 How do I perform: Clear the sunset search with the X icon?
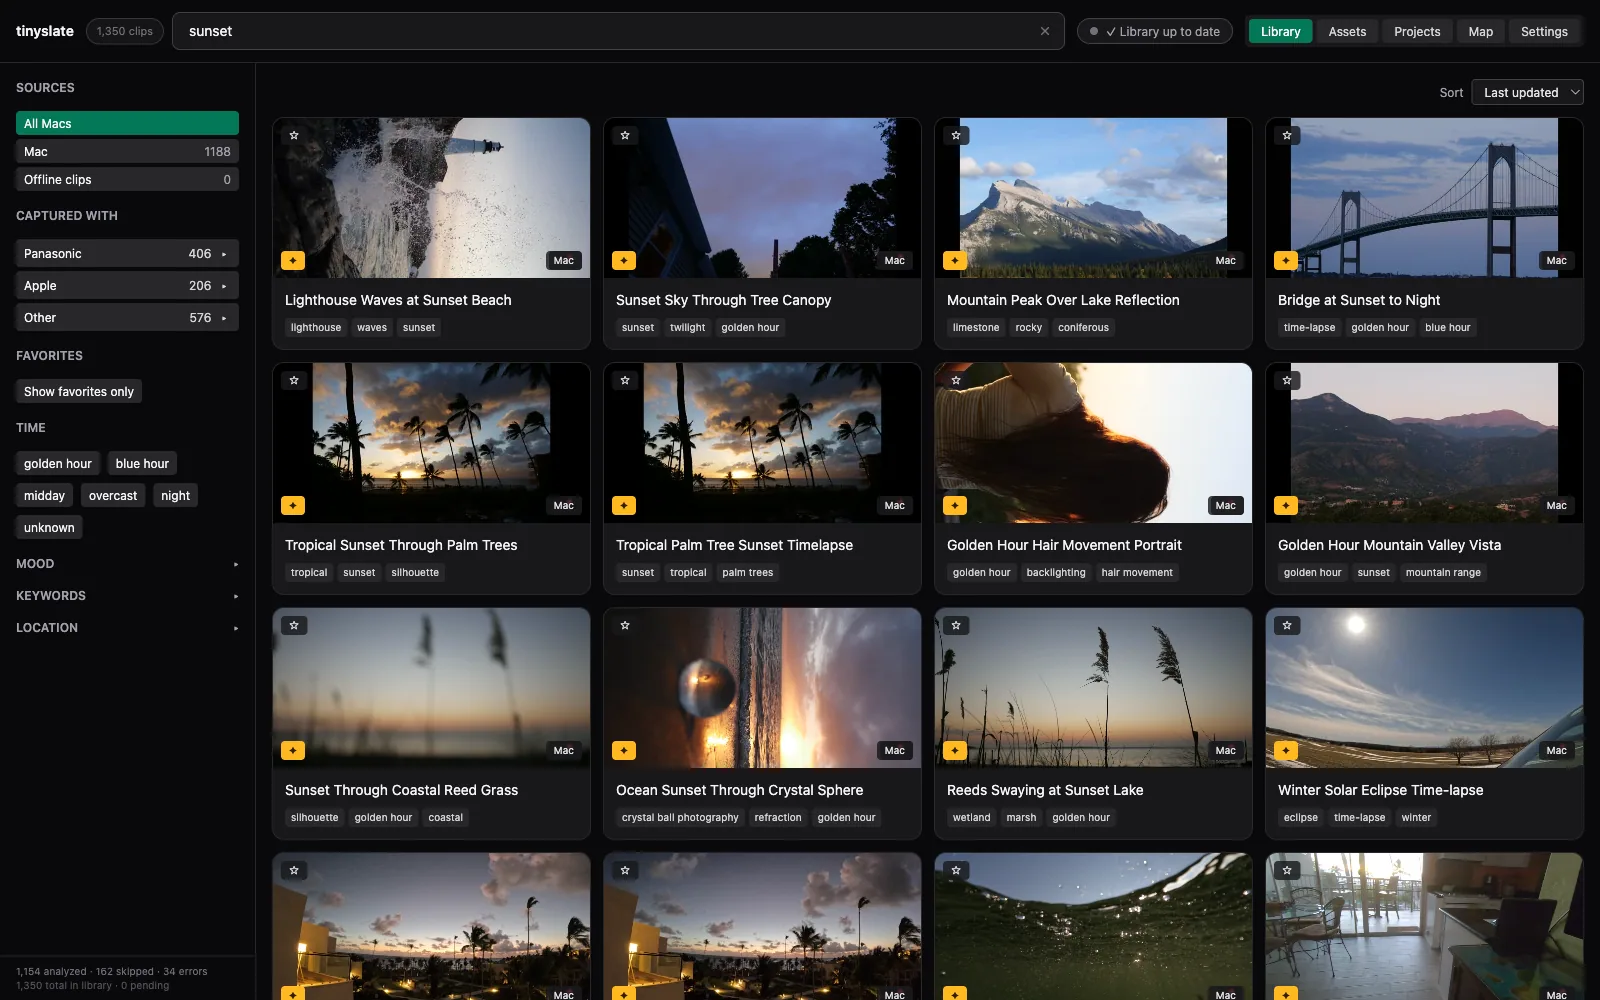point(1045,31)
